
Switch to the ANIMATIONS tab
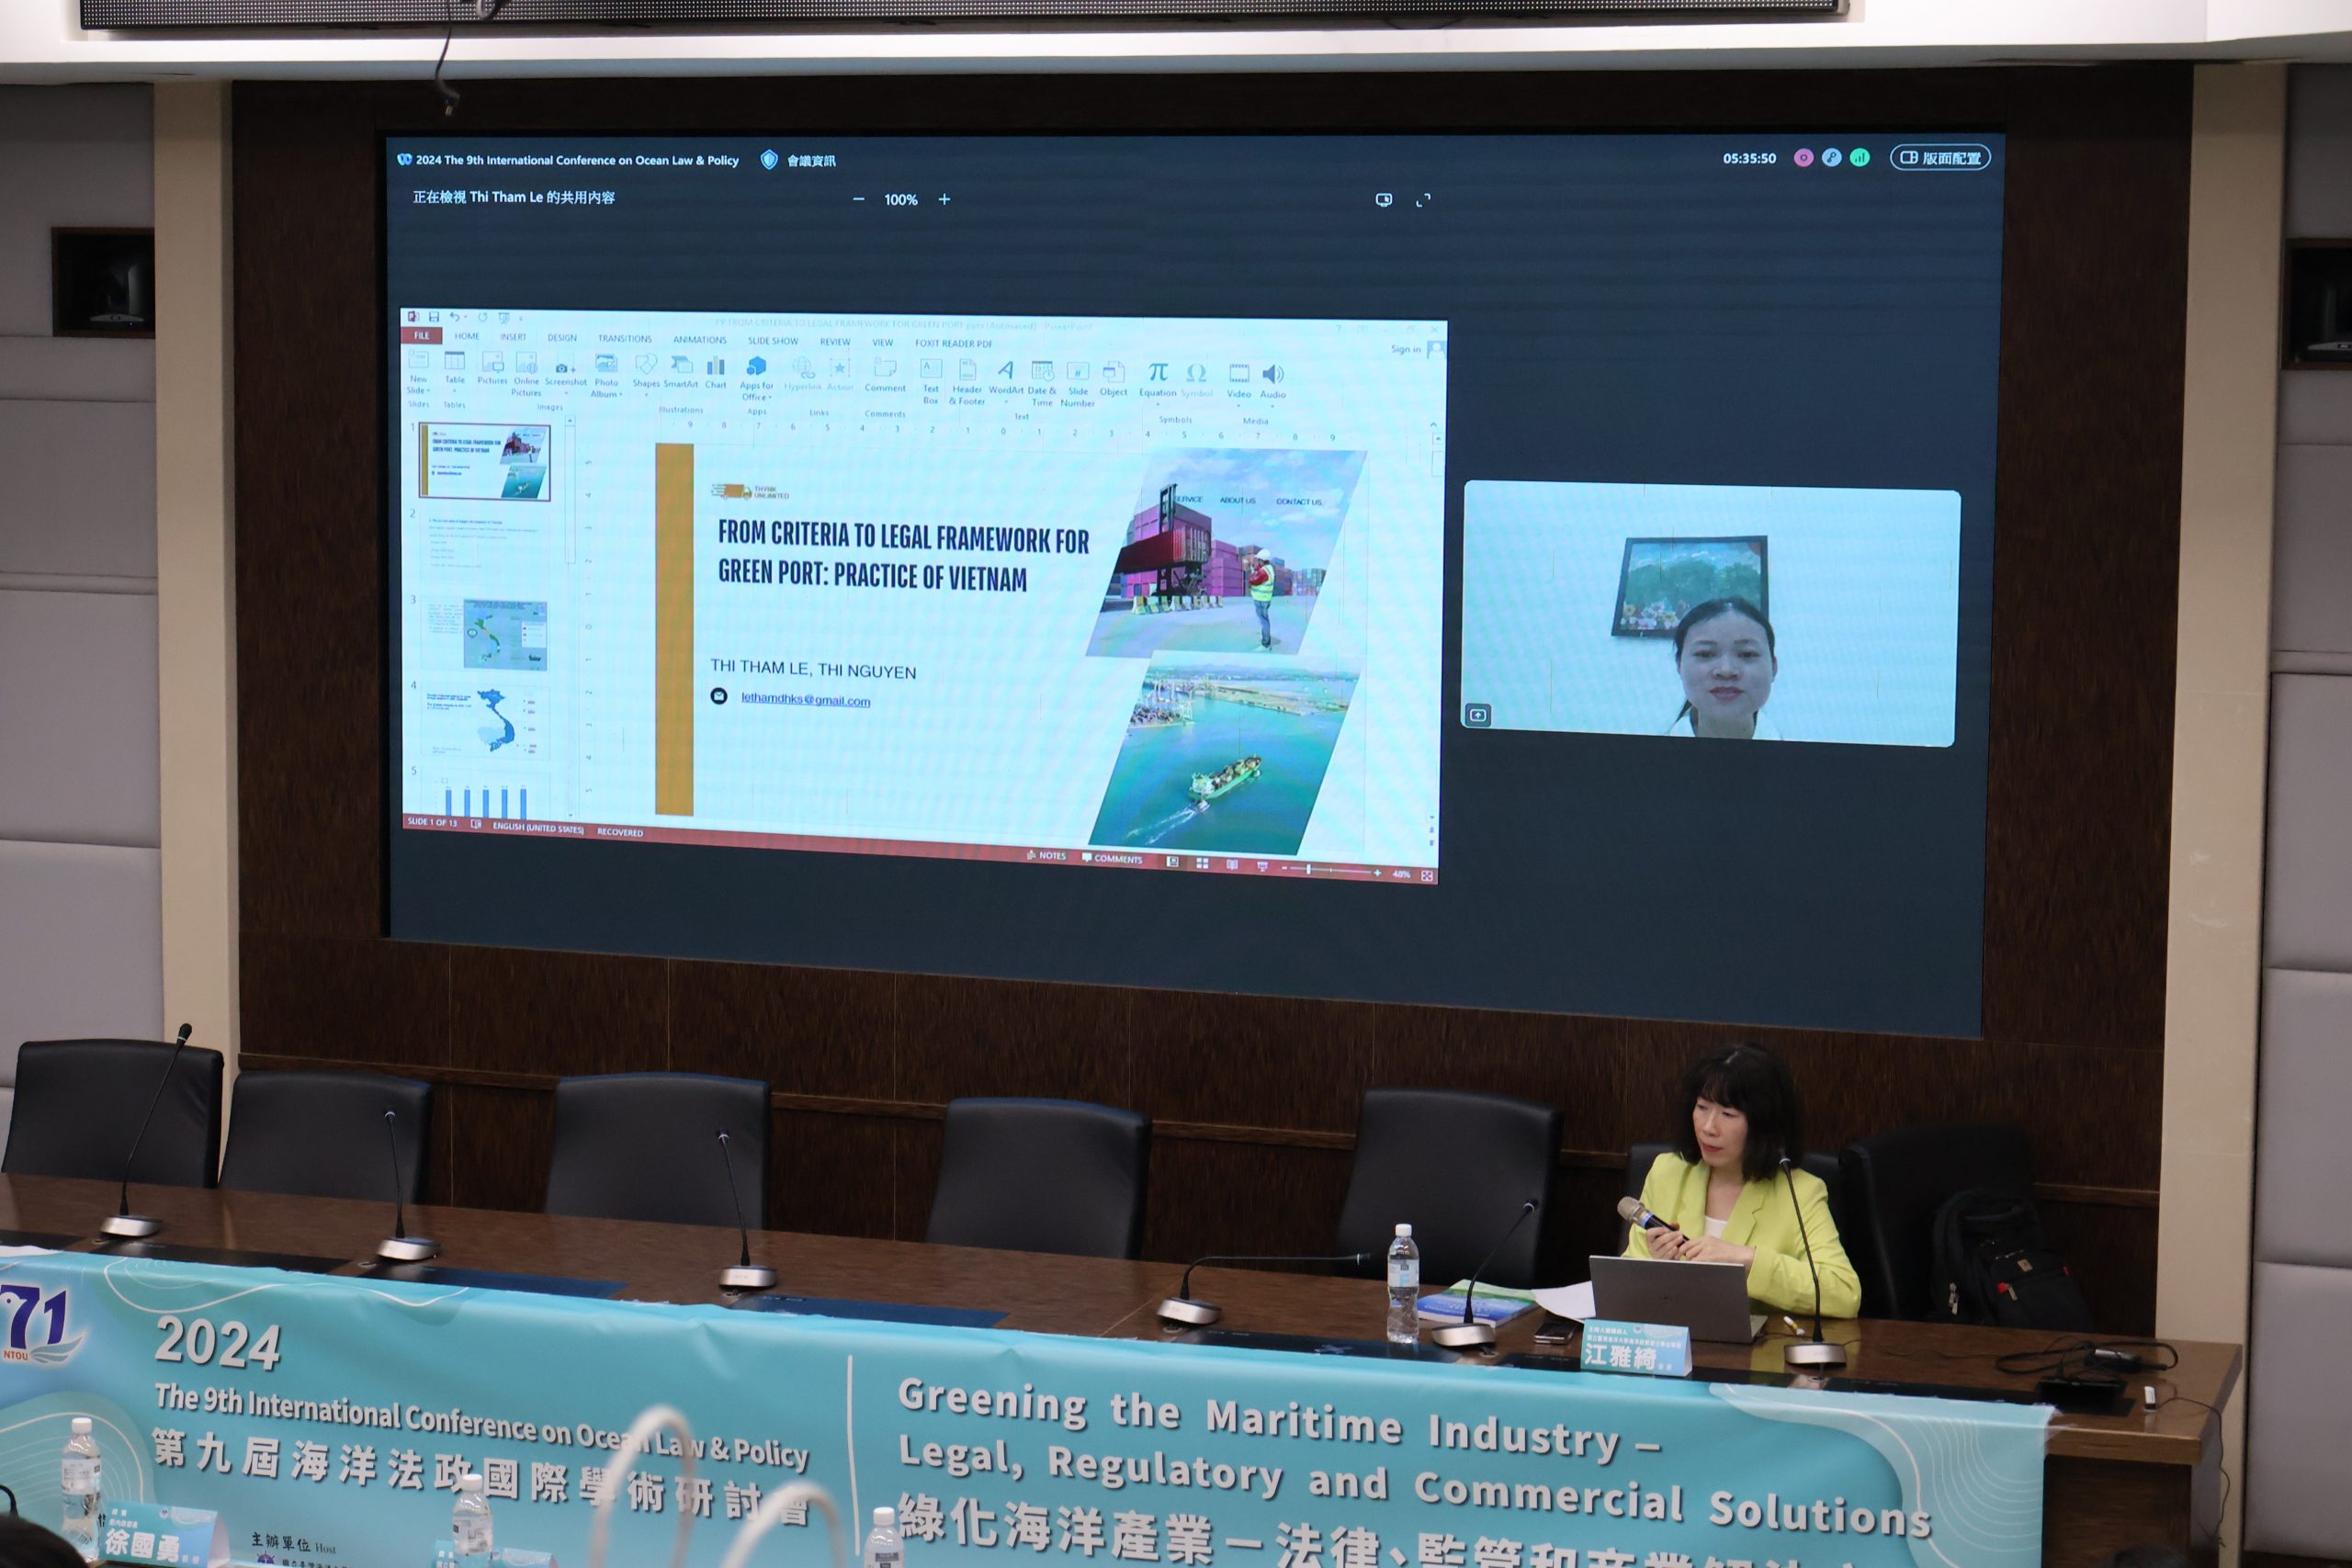coord(700,340)
